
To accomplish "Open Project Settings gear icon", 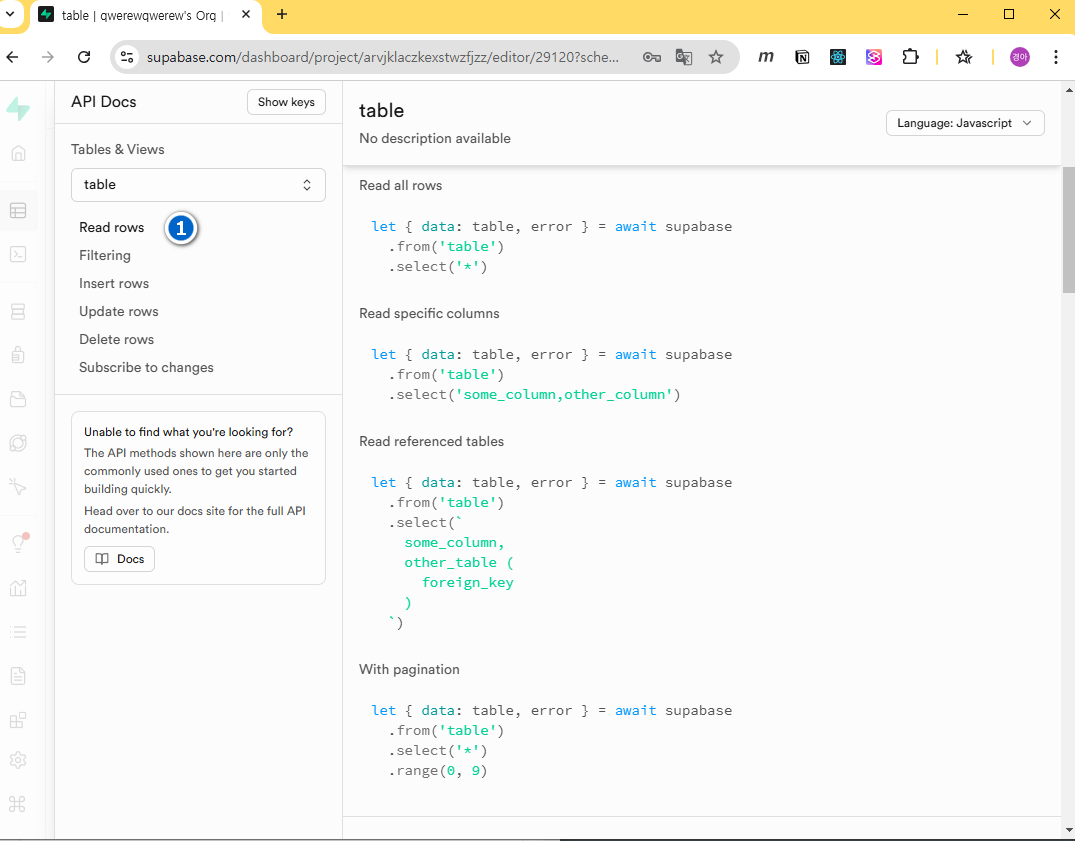I will point(18,760).
